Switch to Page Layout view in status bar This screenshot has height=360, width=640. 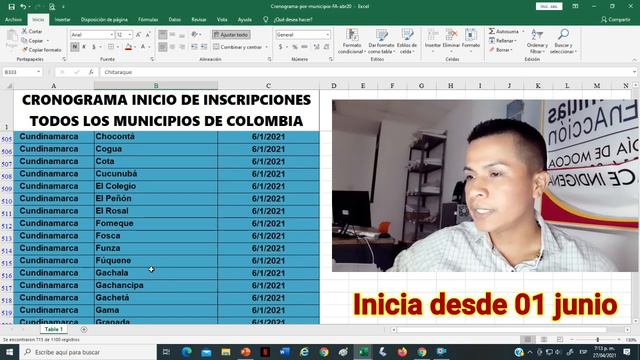[x=544, y=340]
